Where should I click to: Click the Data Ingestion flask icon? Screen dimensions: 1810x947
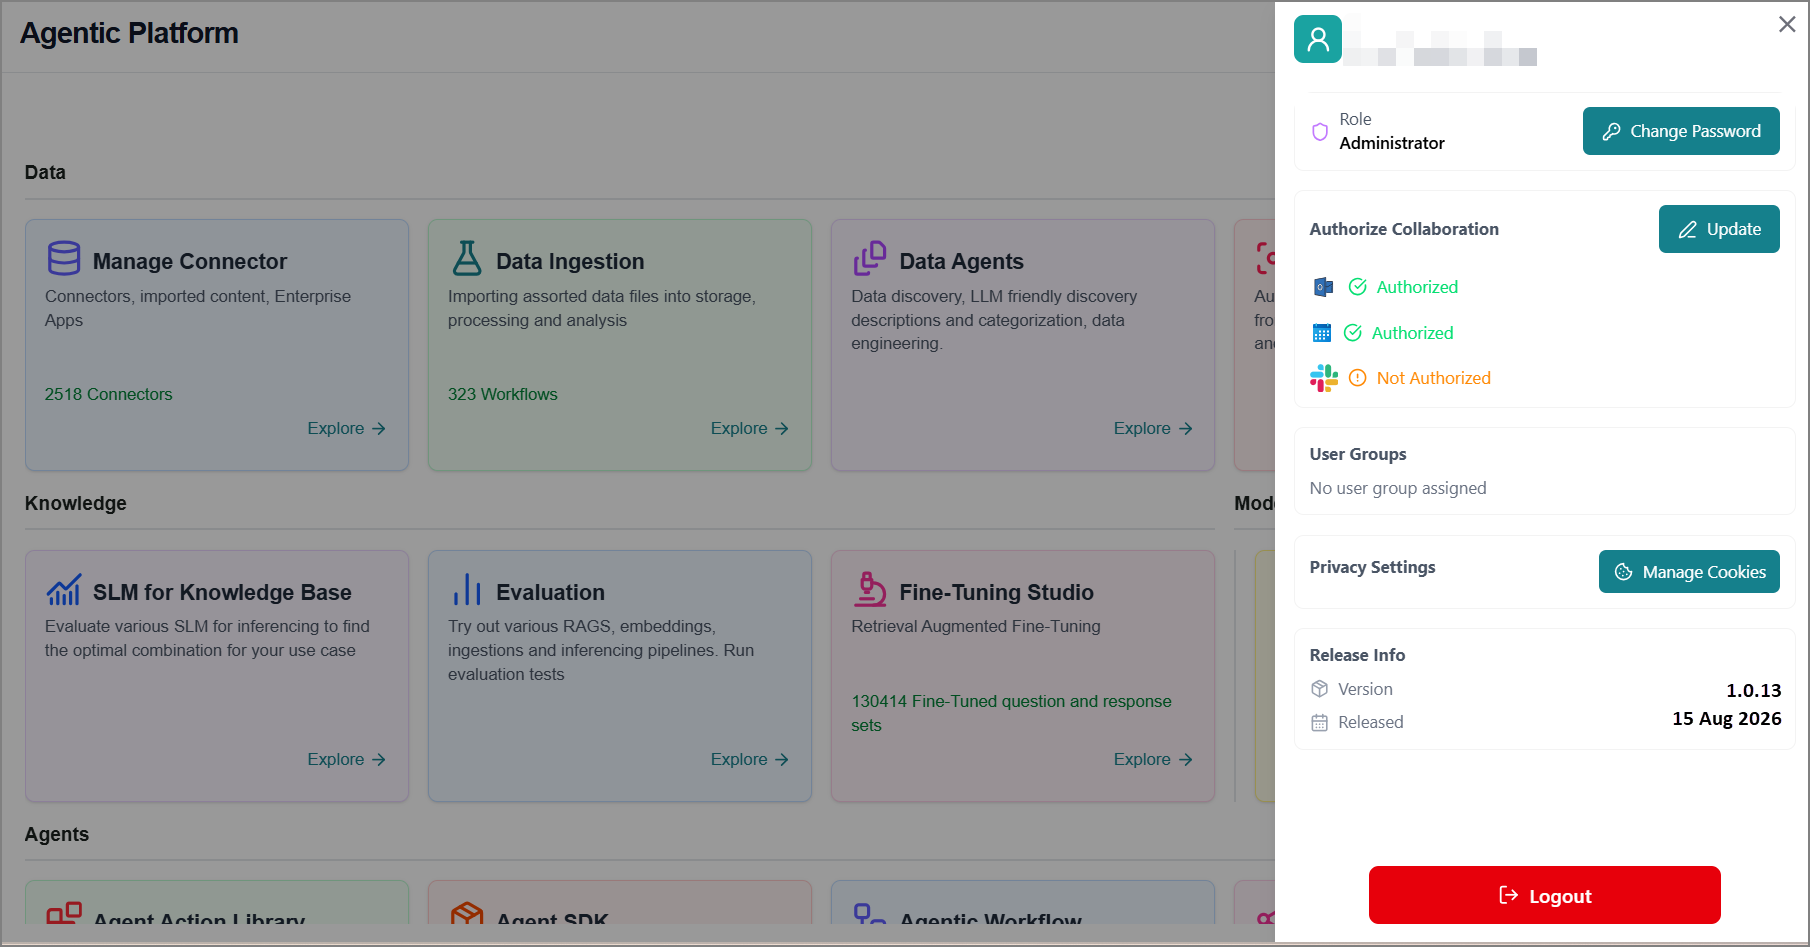467,258
